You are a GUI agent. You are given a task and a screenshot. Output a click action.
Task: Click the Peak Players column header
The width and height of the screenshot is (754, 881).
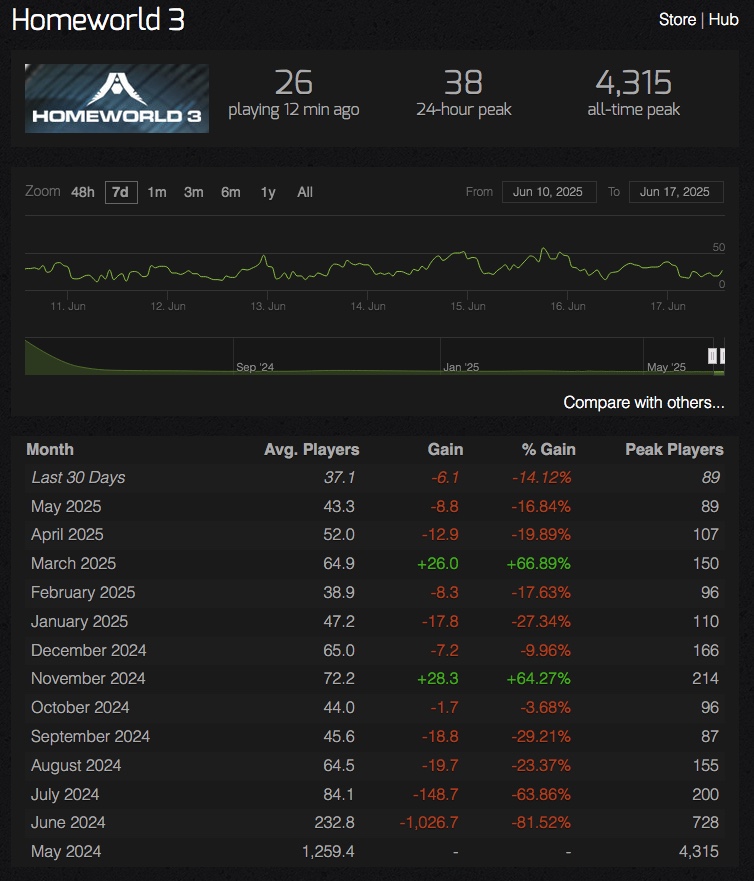(x=674, y=449)
